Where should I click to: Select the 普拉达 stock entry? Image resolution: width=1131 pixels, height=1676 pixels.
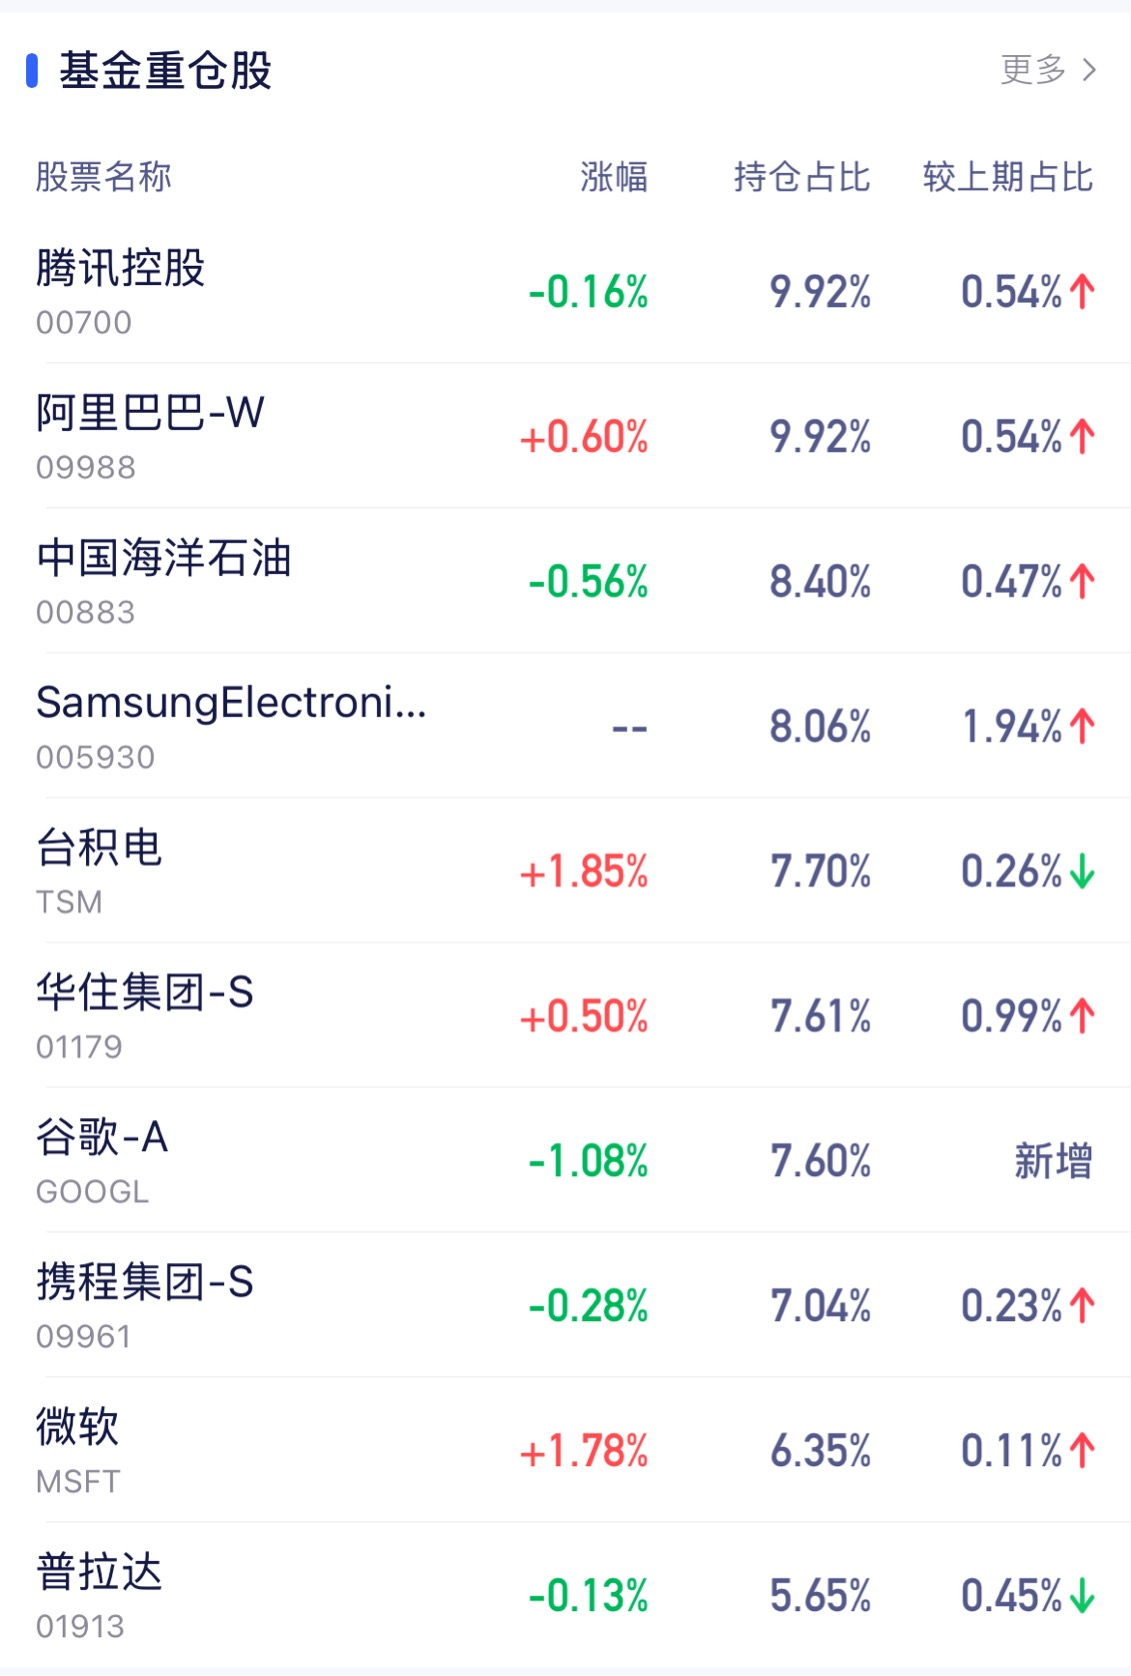pos(99,1573)
